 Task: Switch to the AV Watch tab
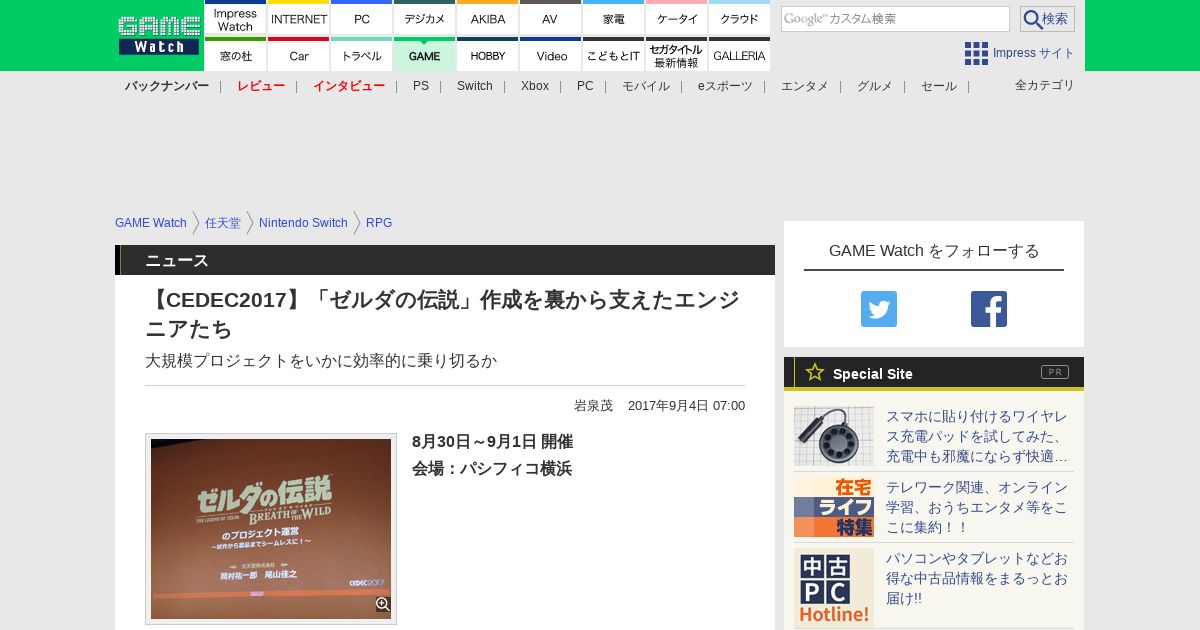click(x=550, y=18)
